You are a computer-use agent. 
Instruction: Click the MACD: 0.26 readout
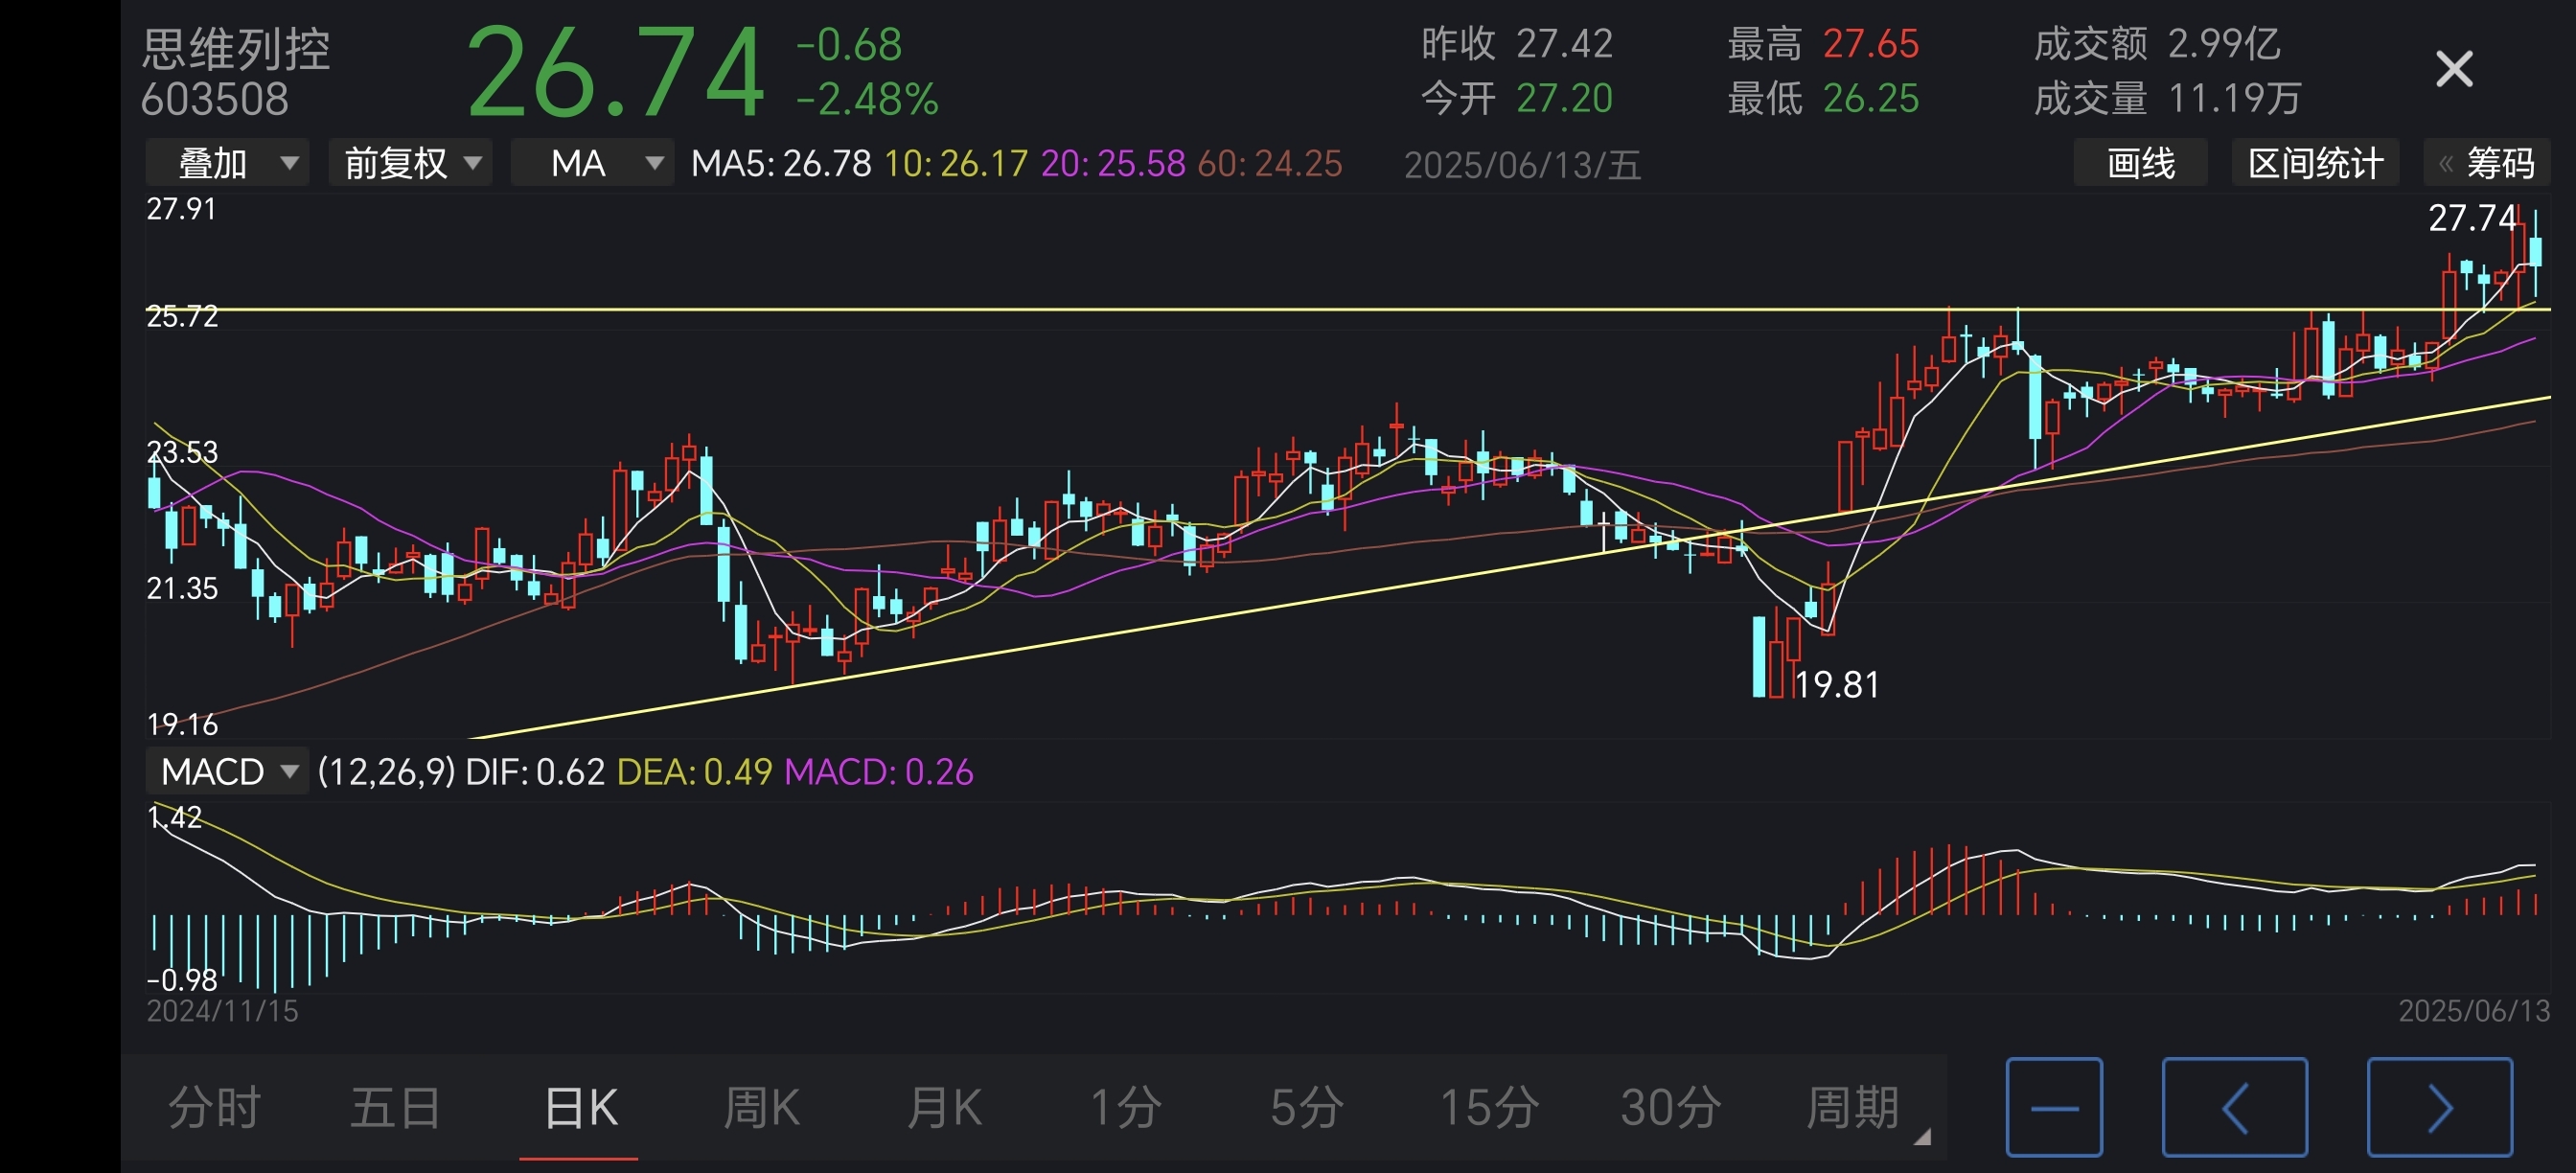[879, 772]
